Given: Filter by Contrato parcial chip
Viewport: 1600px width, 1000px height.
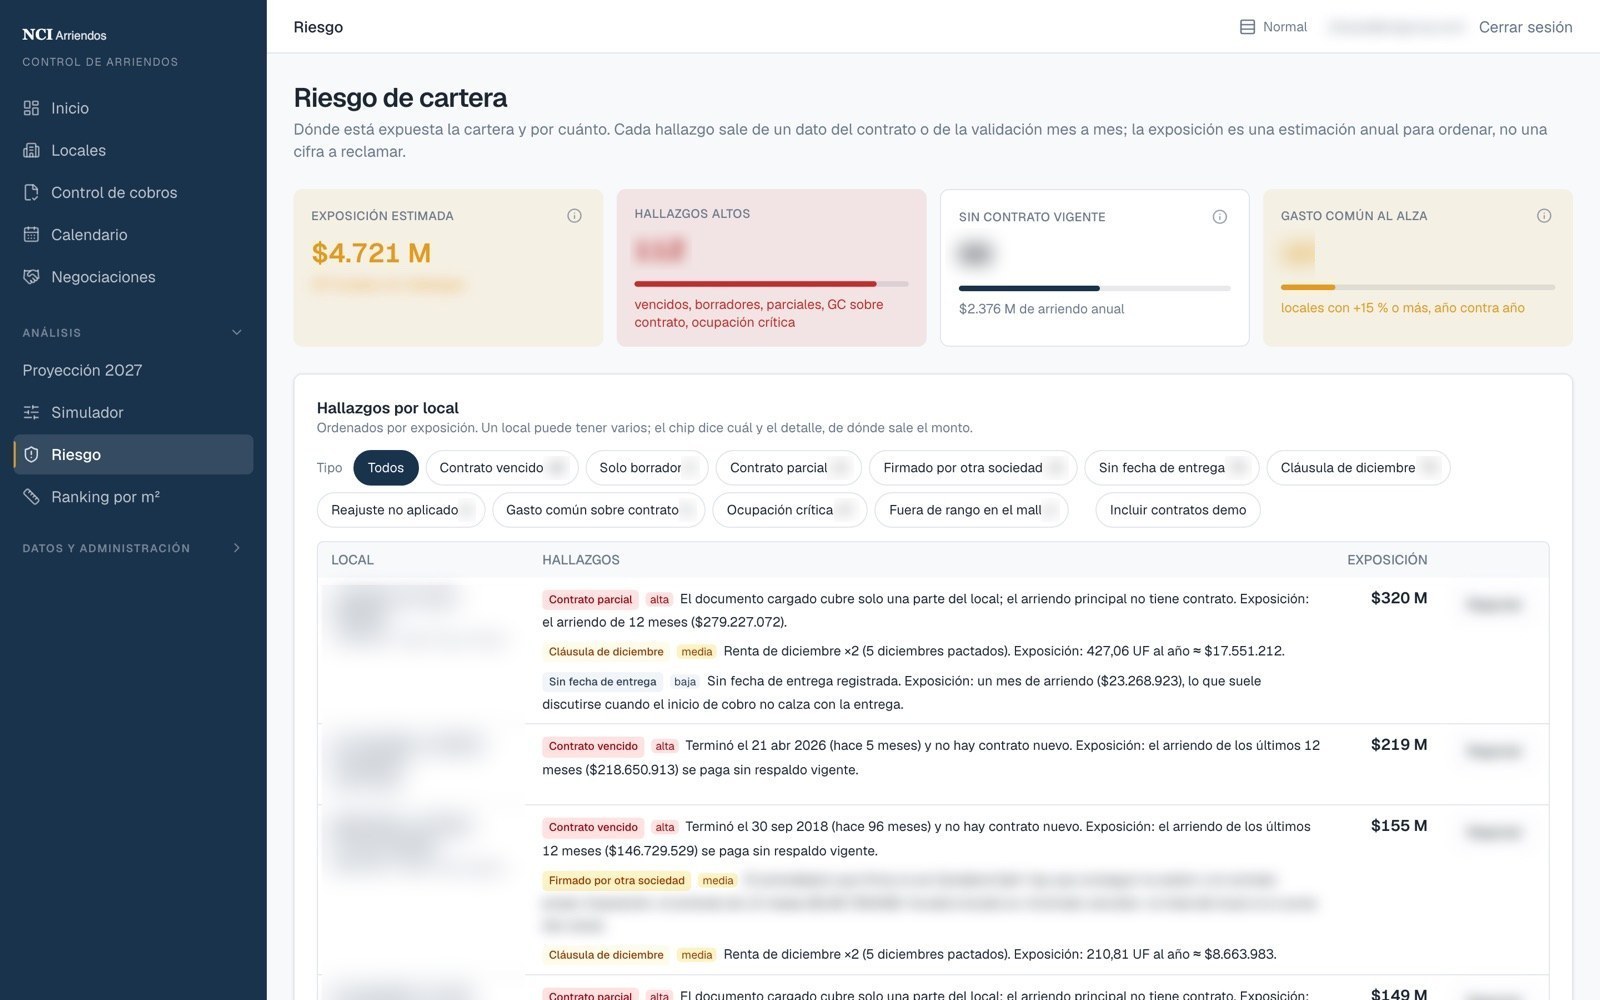Looking at the screenshot, I should coord(788,468).
